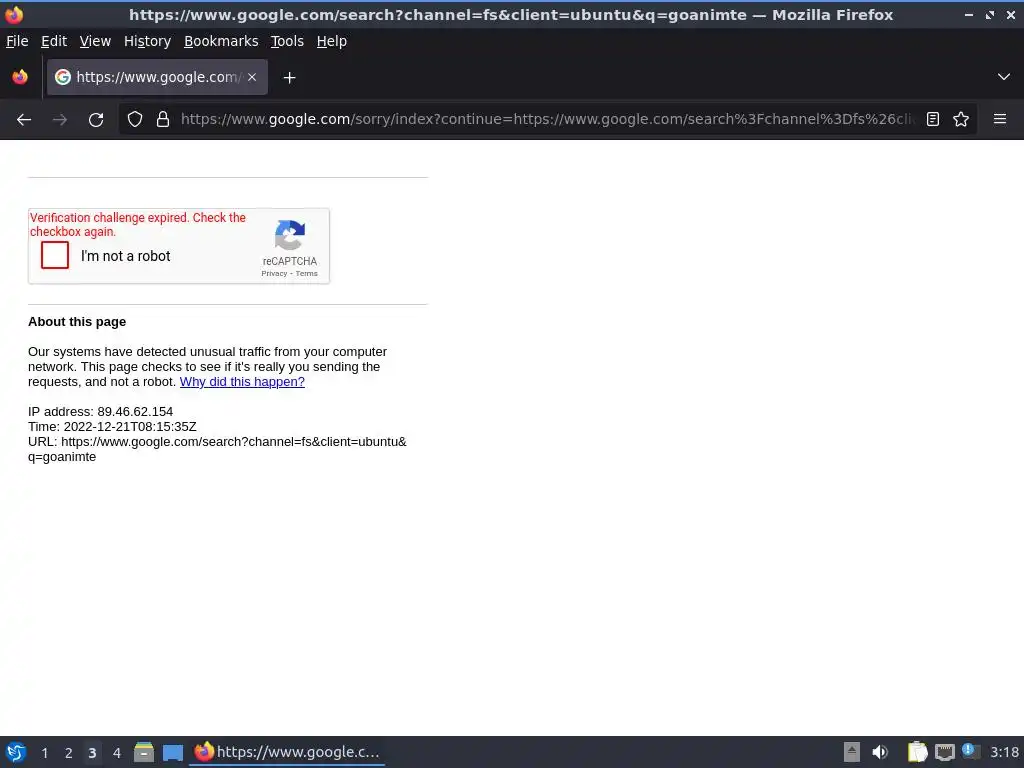Click the "About this page" heading
This screenshot has height=768, width=1024.
77,322
